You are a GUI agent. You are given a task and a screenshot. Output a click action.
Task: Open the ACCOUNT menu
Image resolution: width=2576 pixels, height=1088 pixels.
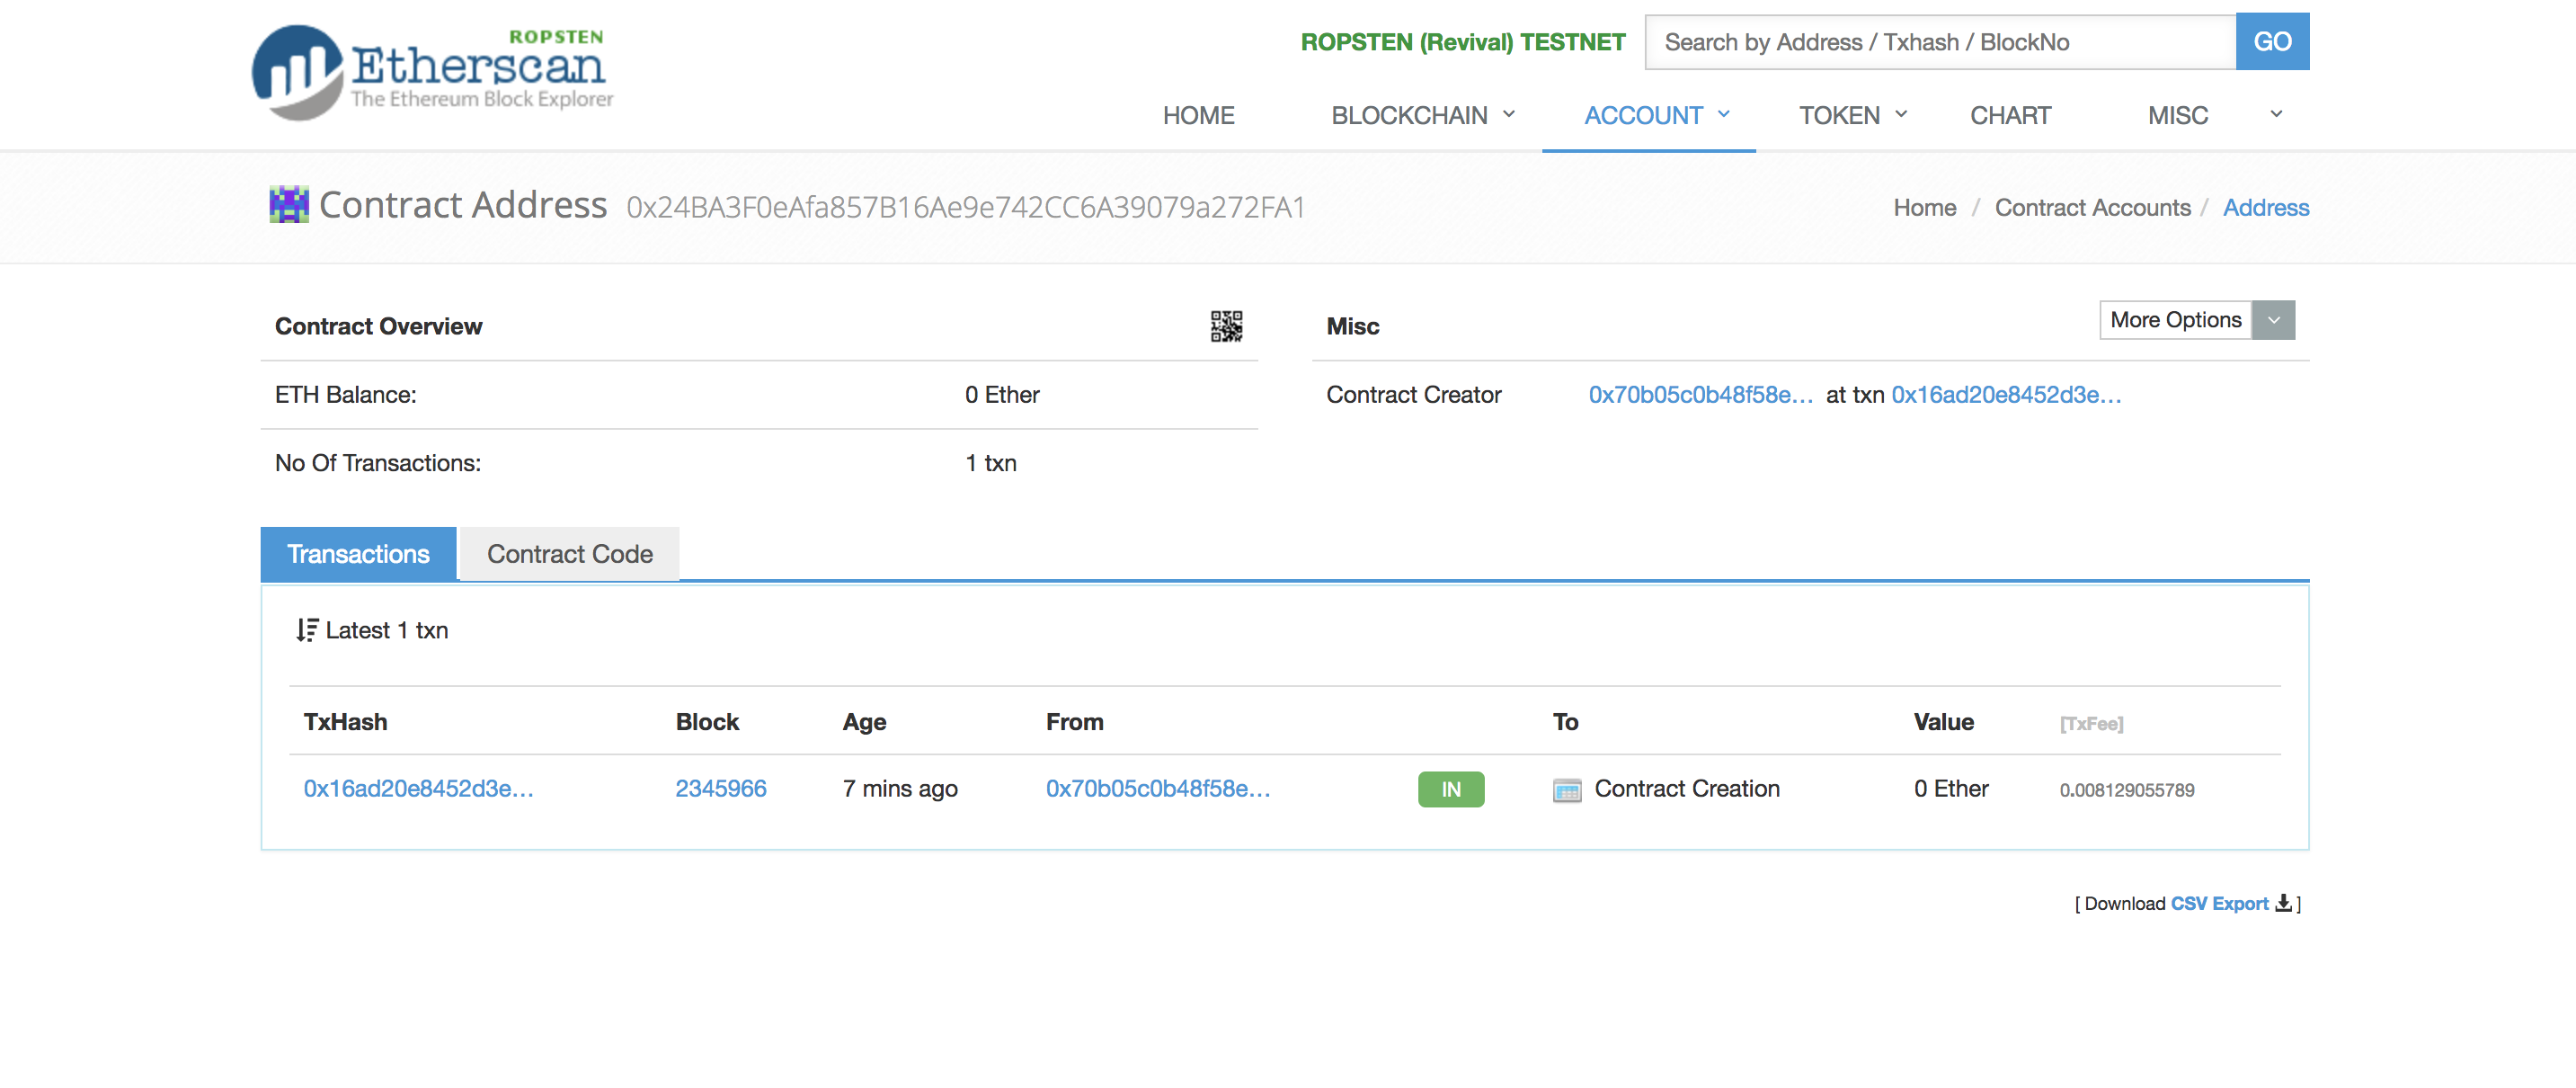pyautogui.click(x=1657, y=116)
